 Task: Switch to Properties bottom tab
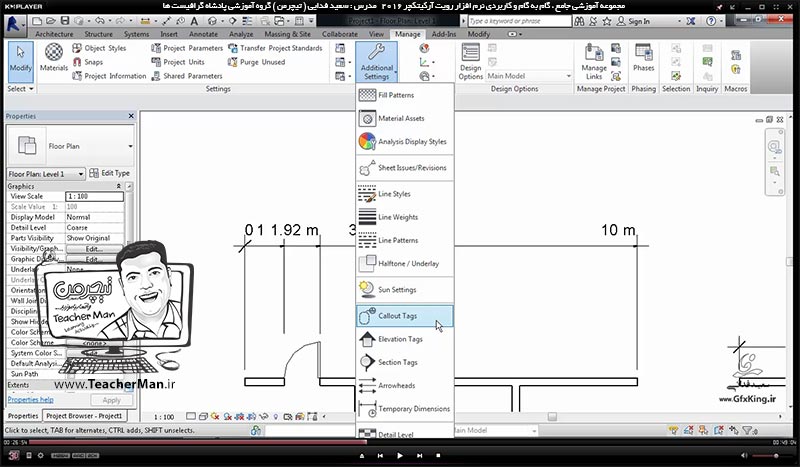click(x=23, y=416)
